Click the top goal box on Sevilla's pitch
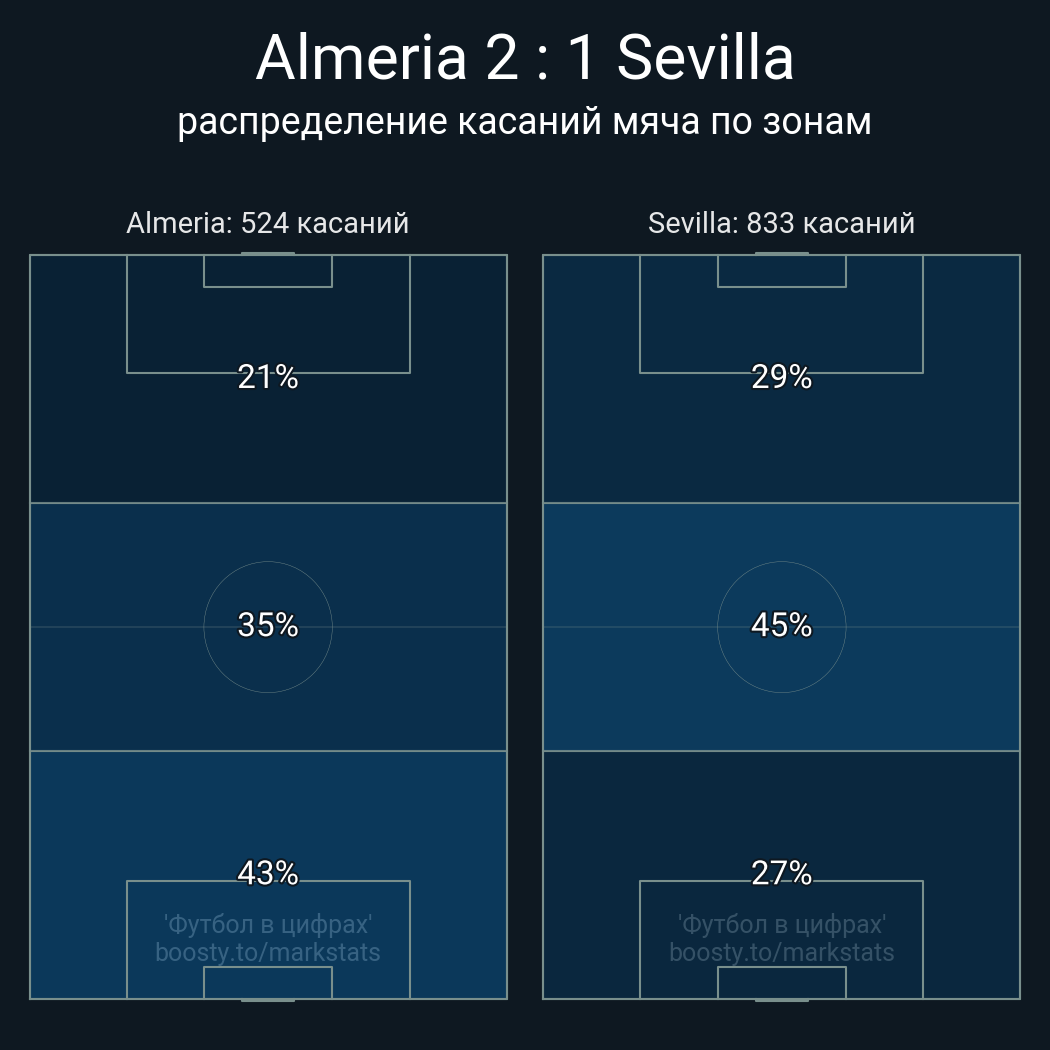Image resolution: width=1050 pixels, height=1050 pixels. pyautogui.click(x=781, y=271)
